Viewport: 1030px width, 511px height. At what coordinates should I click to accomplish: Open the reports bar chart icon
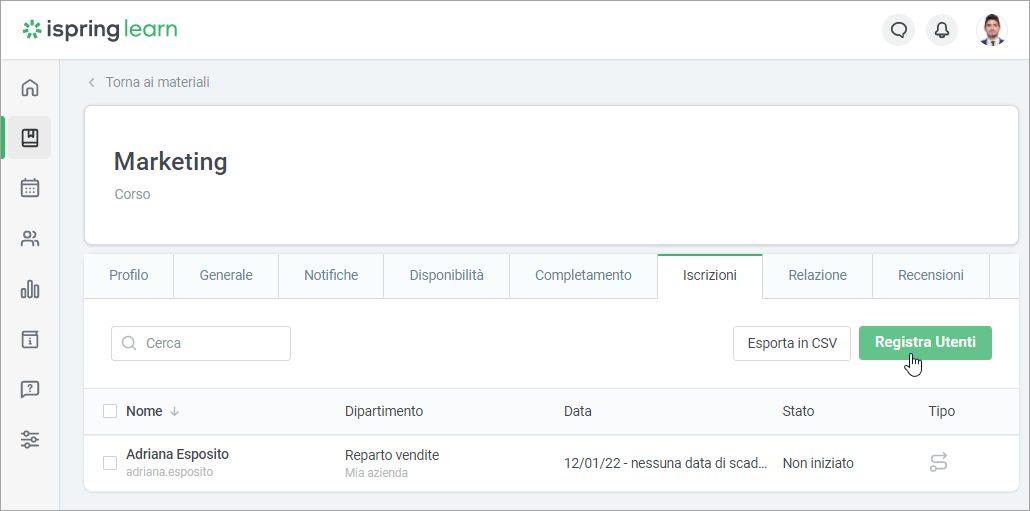coord(30,290)
